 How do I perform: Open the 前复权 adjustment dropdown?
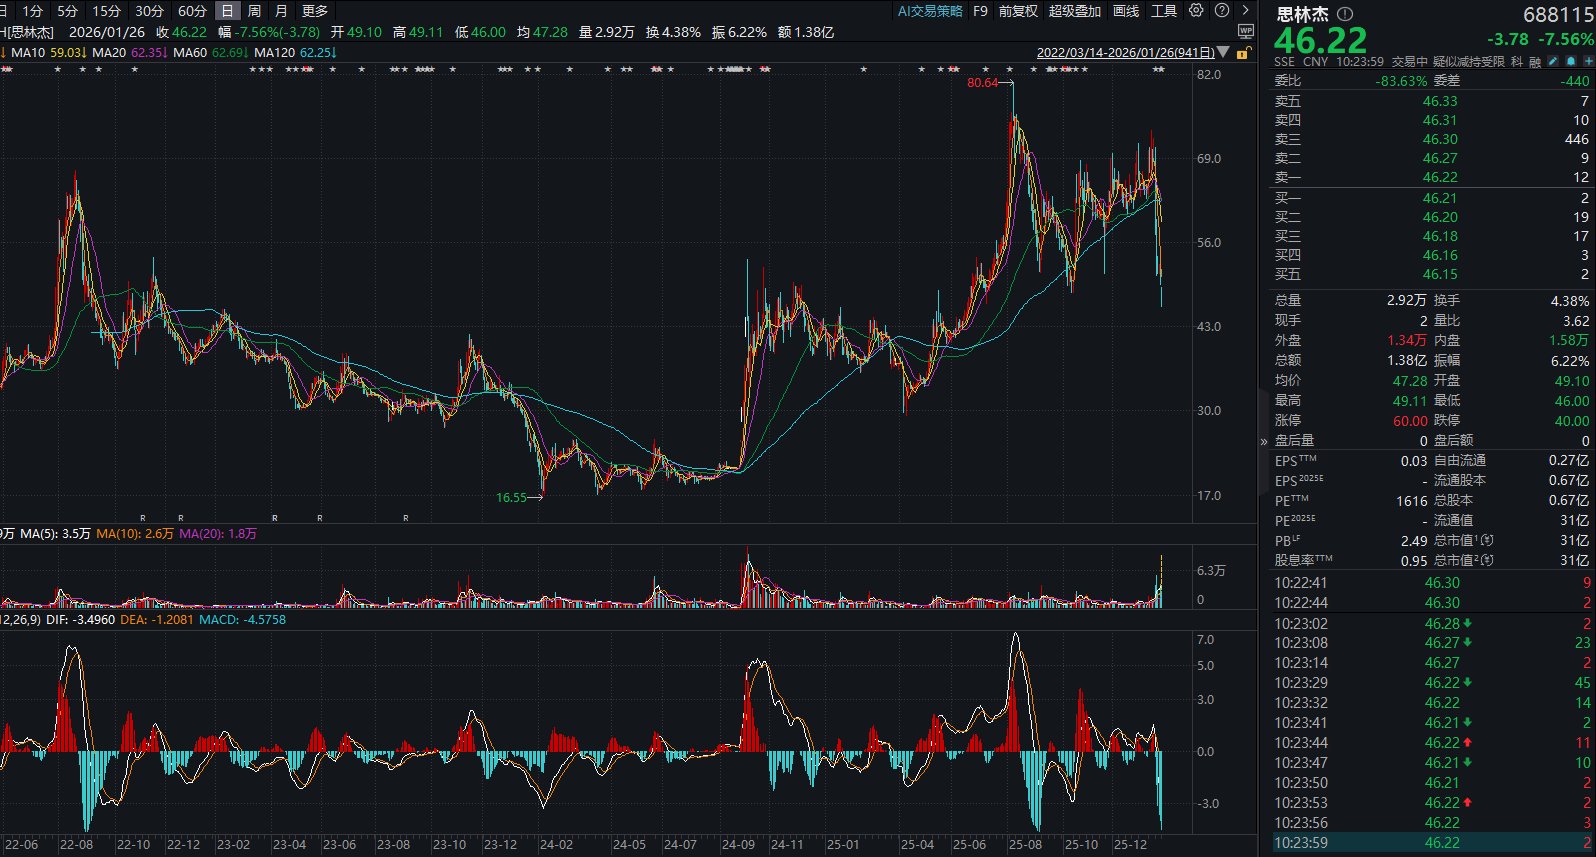click(x=1018, y=11)
